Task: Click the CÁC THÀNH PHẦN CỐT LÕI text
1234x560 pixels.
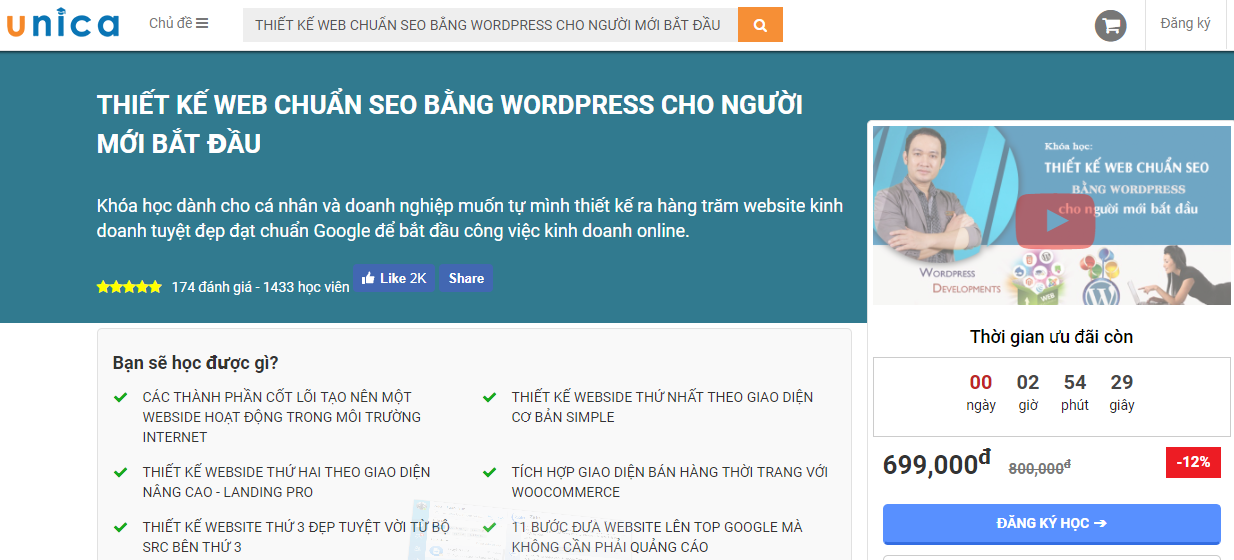Action: 282,417
